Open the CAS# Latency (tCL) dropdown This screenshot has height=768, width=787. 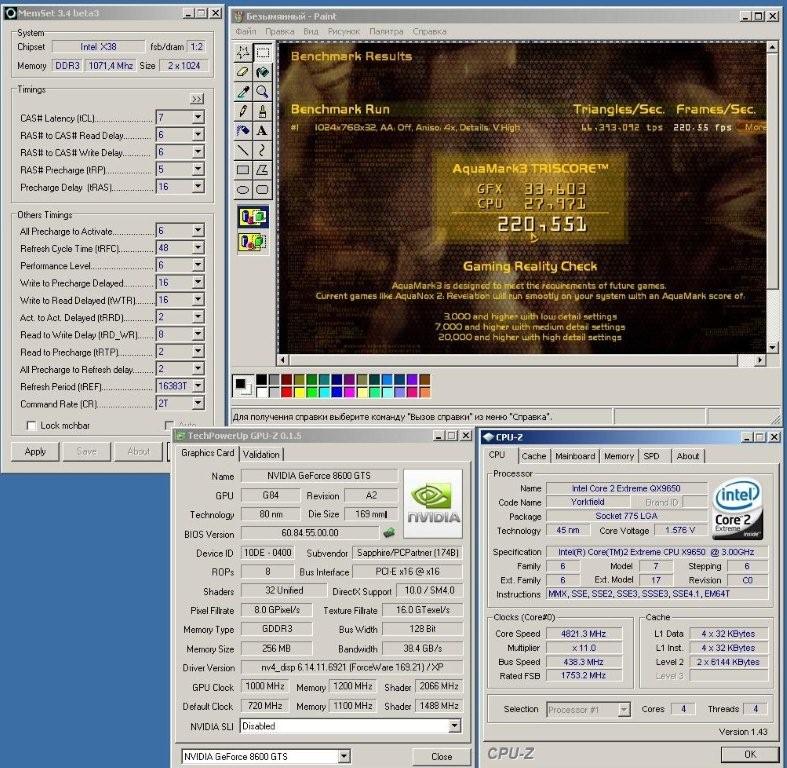click(198, 117)
